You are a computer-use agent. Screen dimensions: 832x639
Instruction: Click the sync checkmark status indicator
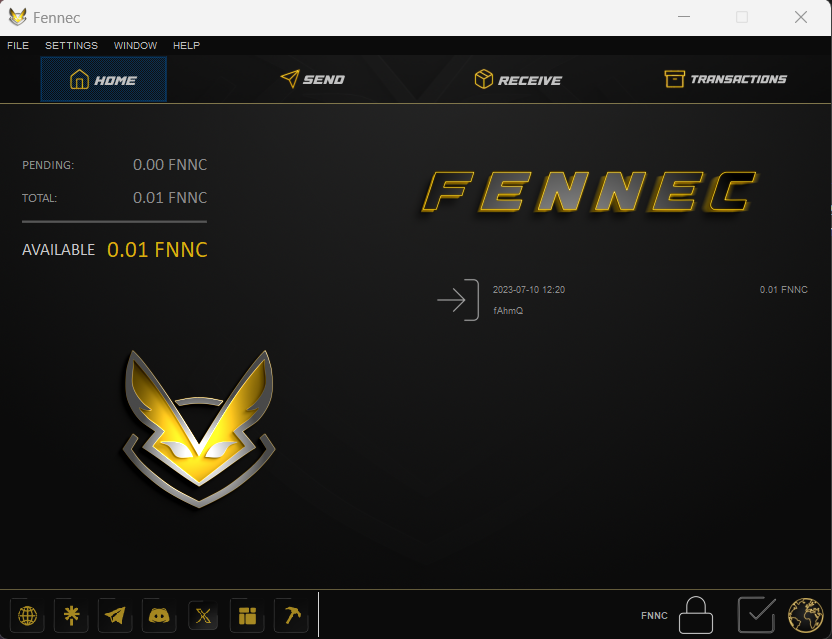pyautogui.click(x=756, y=612)
